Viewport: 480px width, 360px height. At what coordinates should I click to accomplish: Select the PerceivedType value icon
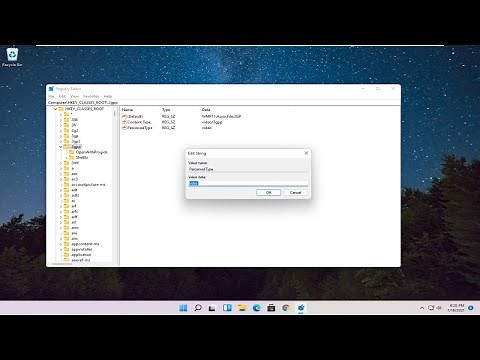click(125, 128)
